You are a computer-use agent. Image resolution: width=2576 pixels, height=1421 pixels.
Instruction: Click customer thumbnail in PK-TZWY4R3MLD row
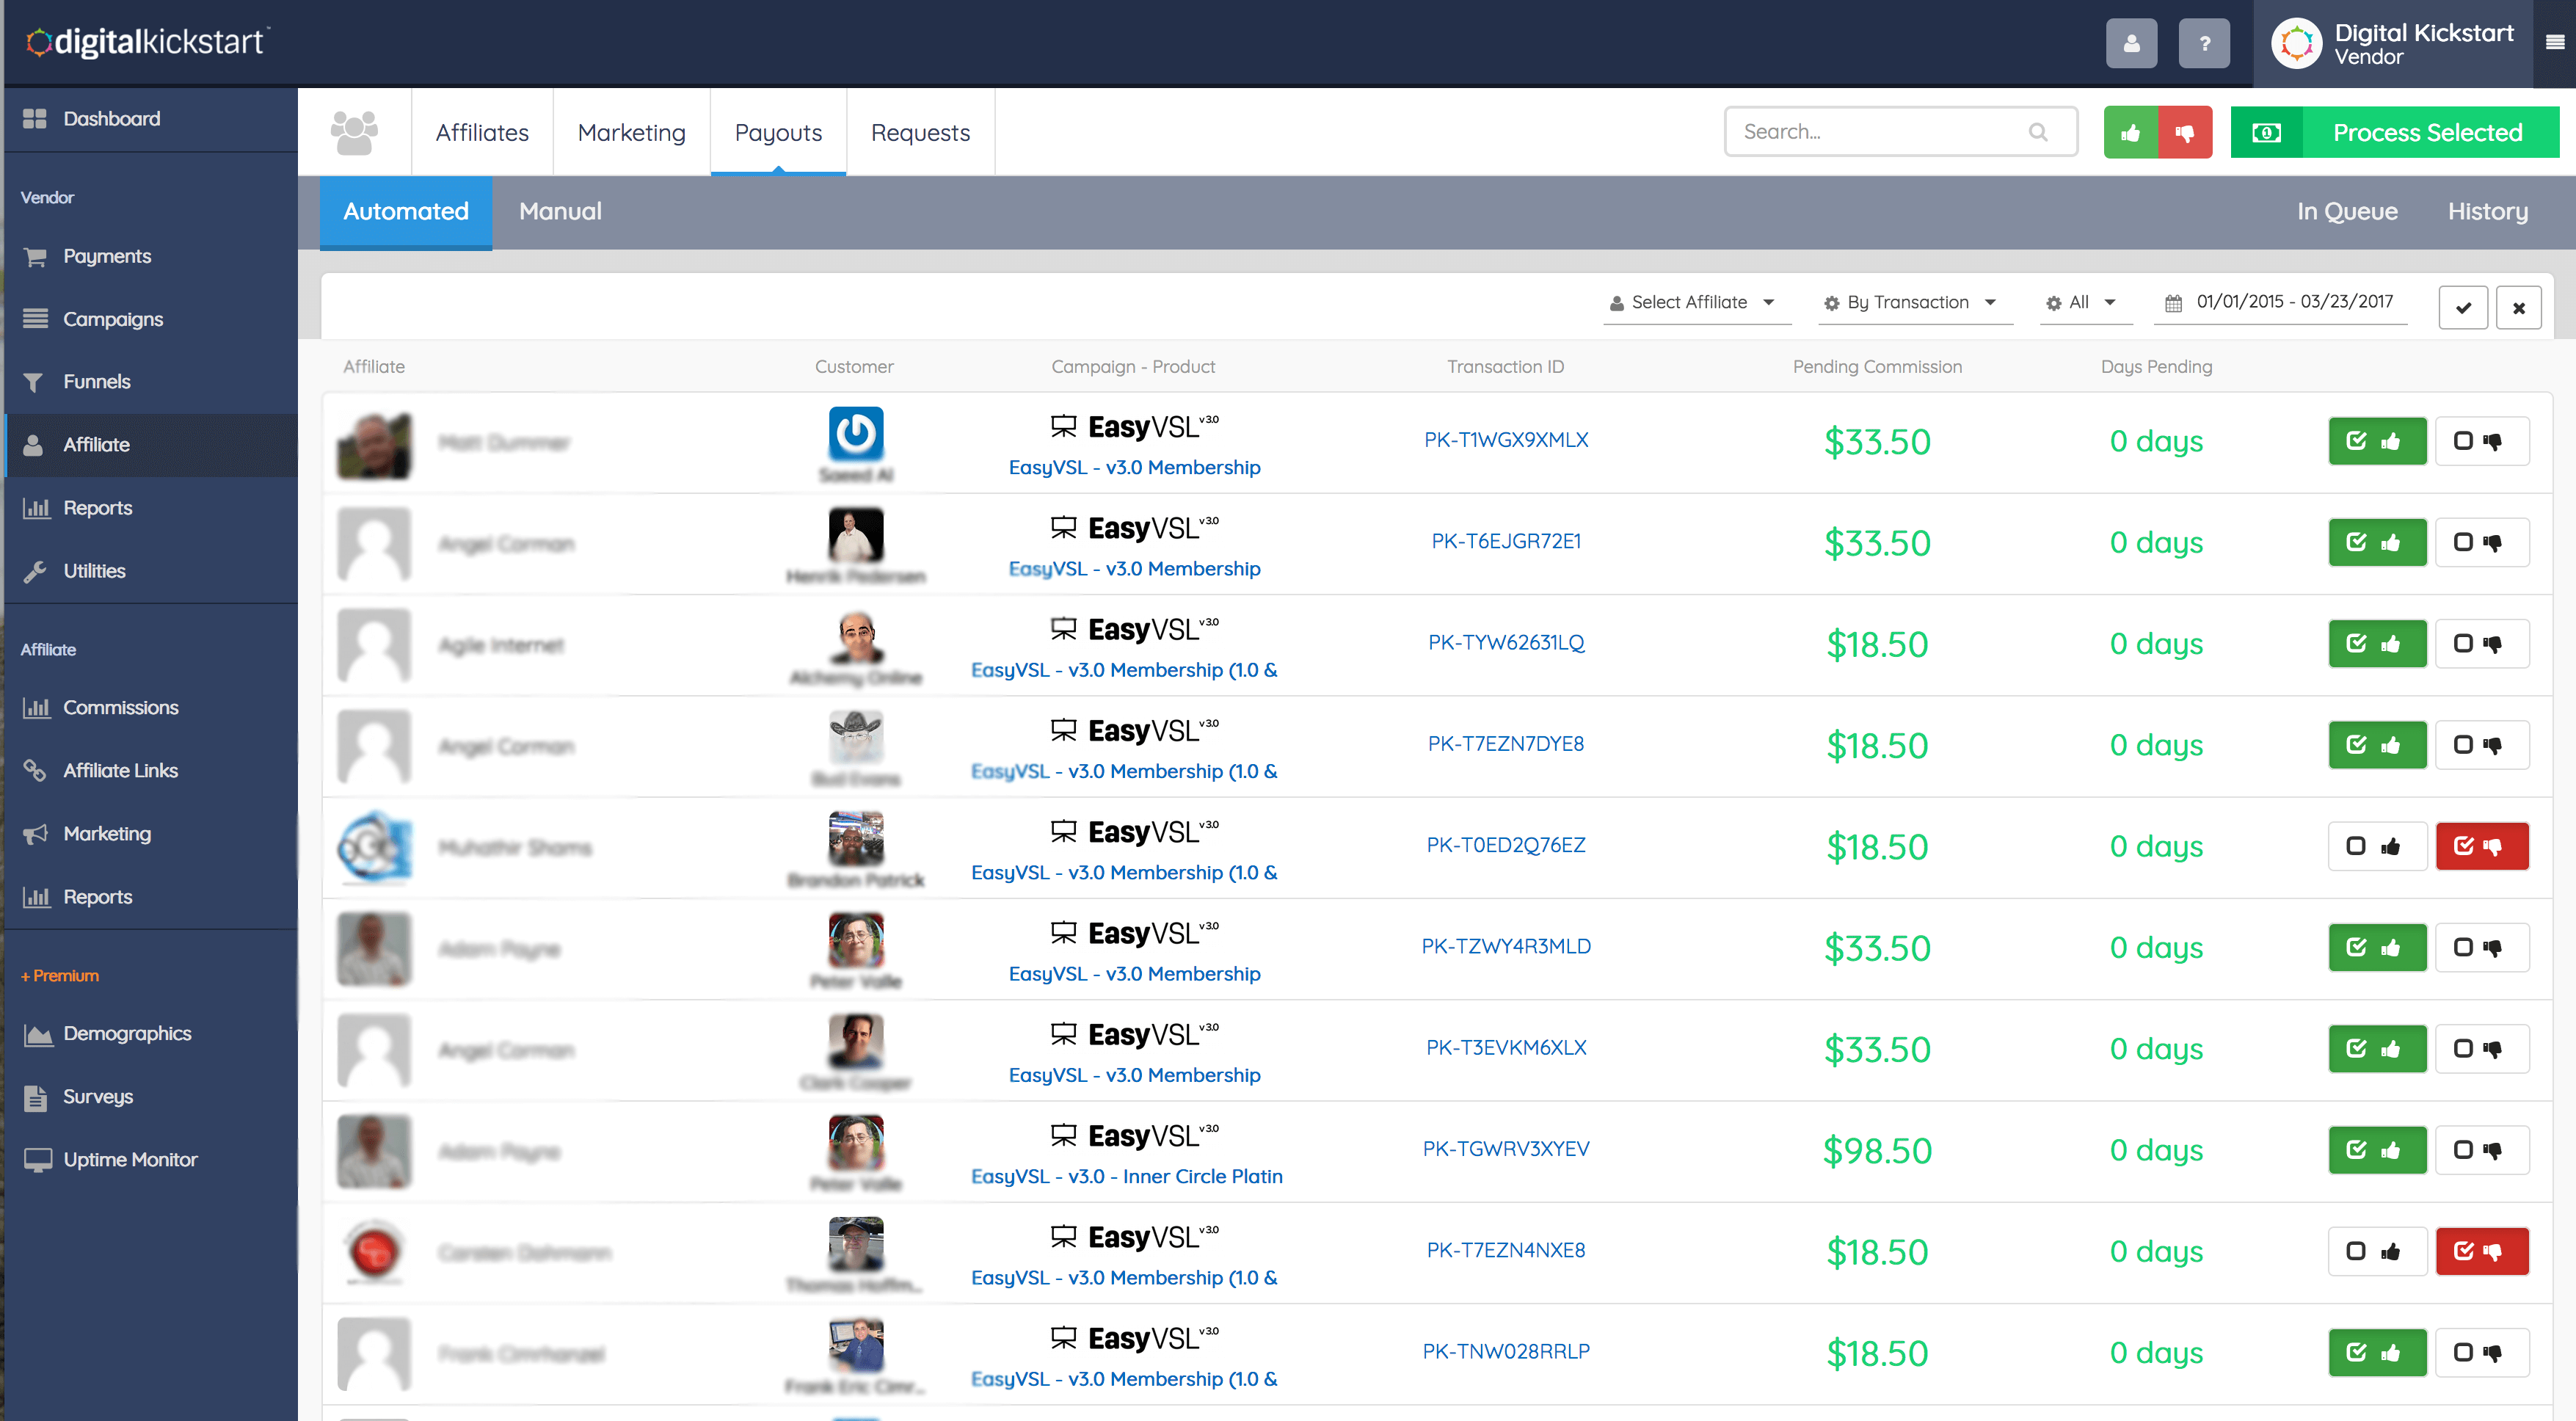(x=856, y=940)
